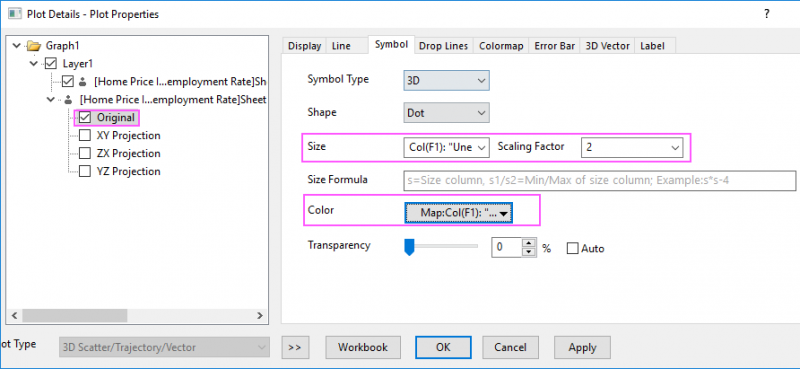Toggle the Layer1 checkbox

[51, 64]
